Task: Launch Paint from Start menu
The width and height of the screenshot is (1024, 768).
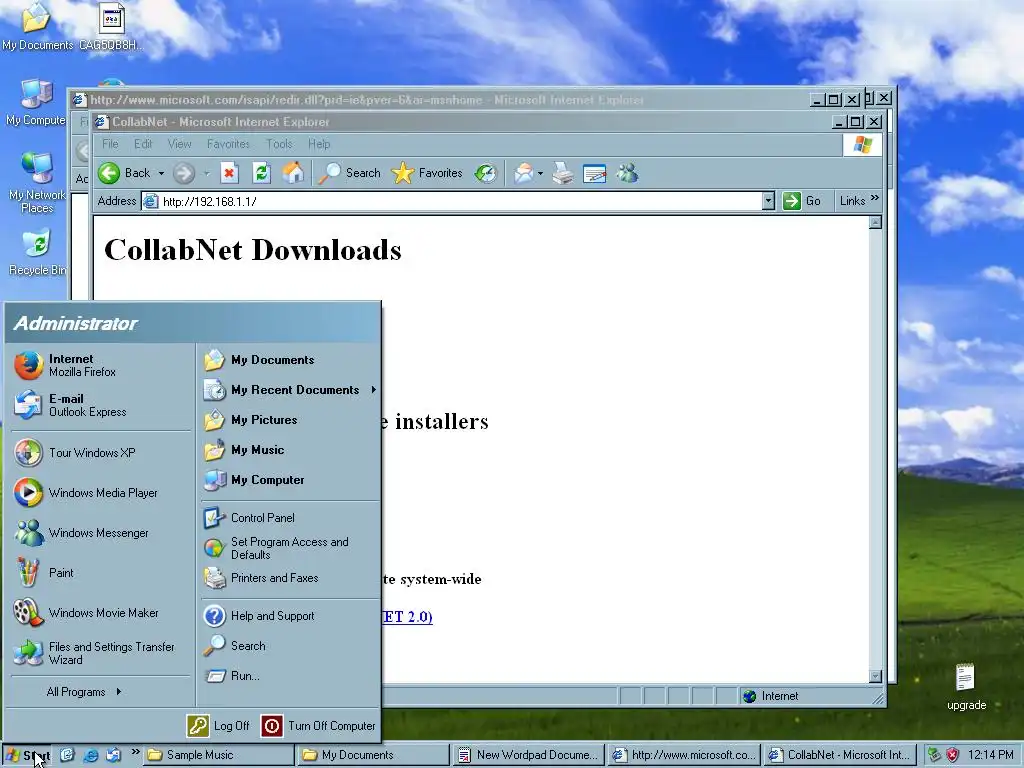Action: [x=101, y=573]
